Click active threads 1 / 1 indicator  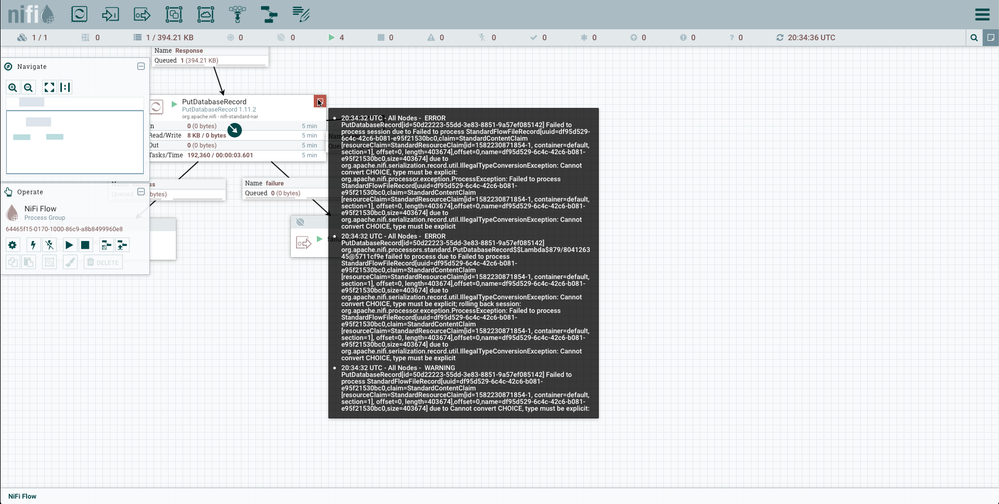coord(32,38)
